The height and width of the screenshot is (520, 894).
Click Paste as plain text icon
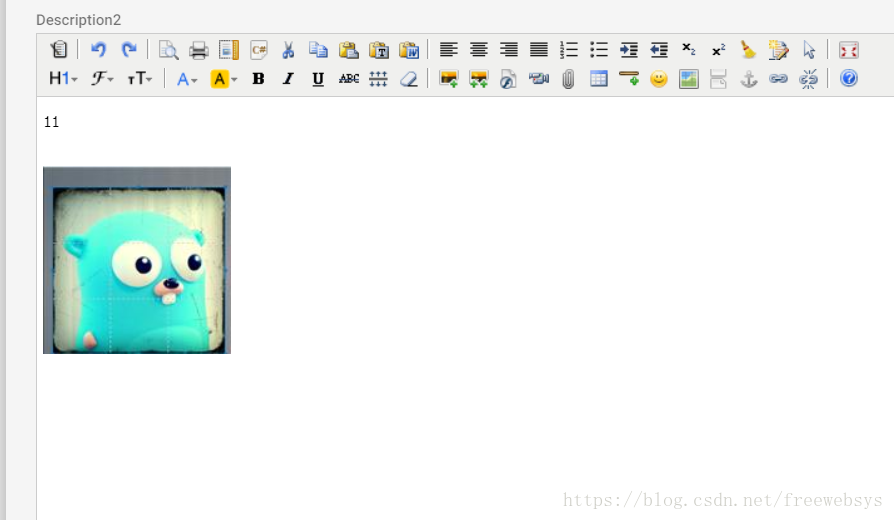(x=379, y=50)
